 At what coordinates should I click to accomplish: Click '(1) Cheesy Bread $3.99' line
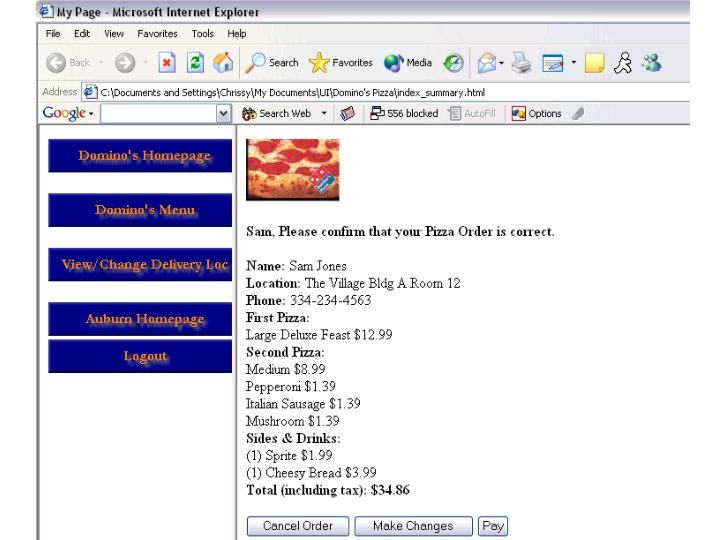(x=311, y=472)
